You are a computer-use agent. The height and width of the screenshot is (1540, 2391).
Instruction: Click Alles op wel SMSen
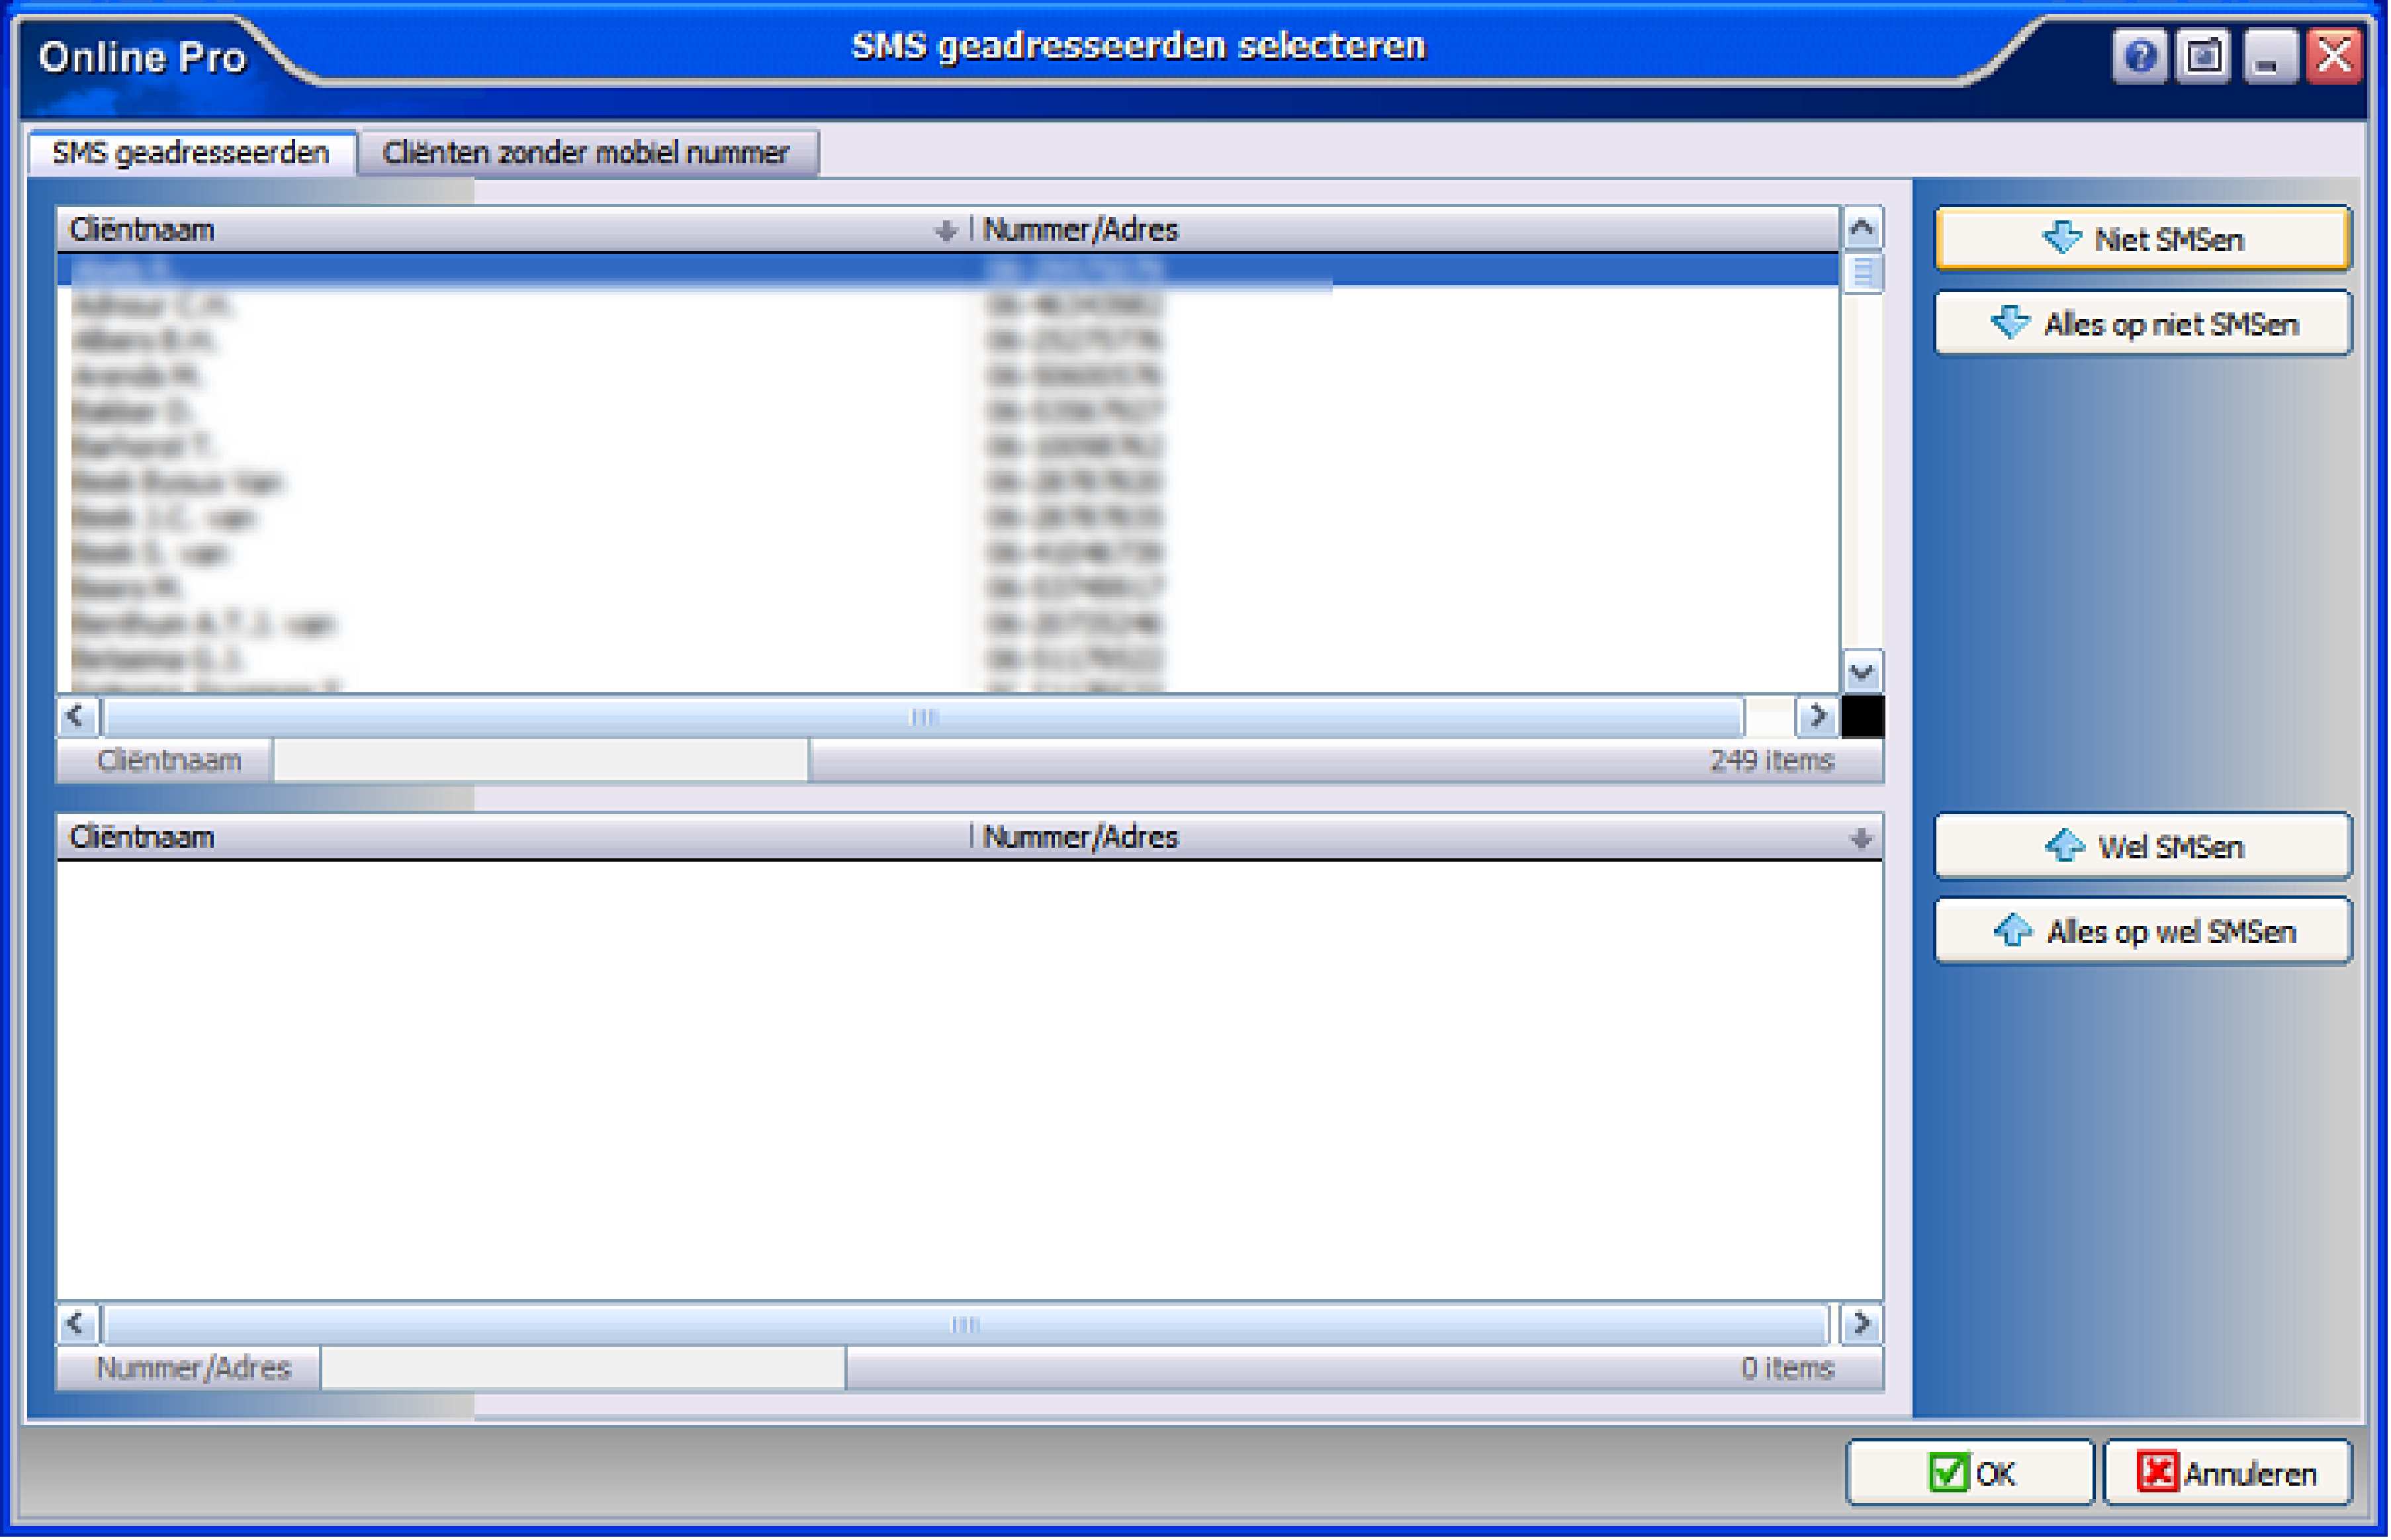[2143, 932]
